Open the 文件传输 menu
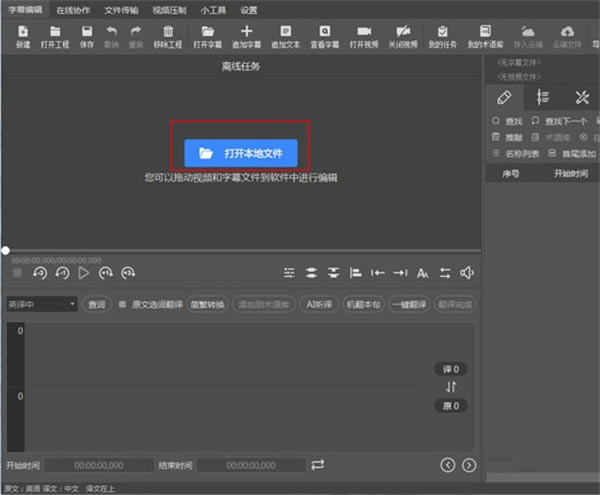Image resolution: width=600 pixels, height=495 pixels. point(121,10)
